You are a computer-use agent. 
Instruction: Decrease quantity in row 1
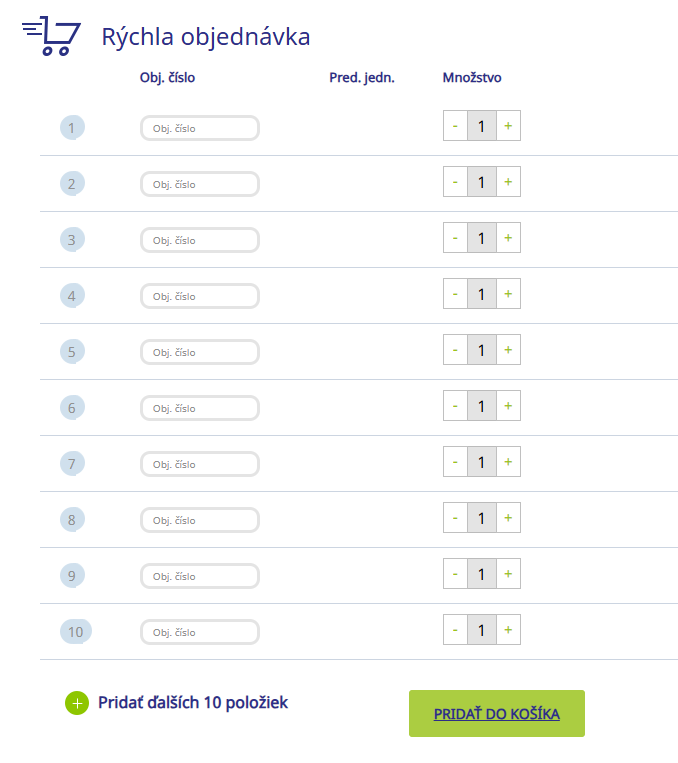[x=455, y=127]
